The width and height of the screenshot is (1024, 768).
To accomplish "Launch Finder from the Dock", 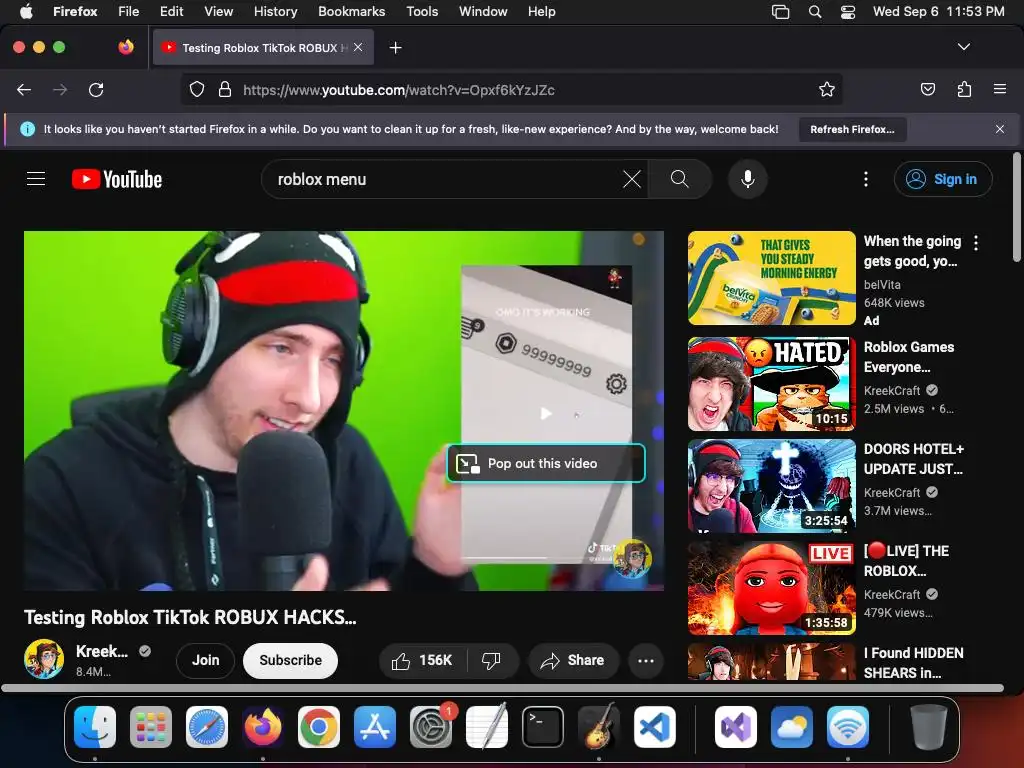I will (95, 727).
